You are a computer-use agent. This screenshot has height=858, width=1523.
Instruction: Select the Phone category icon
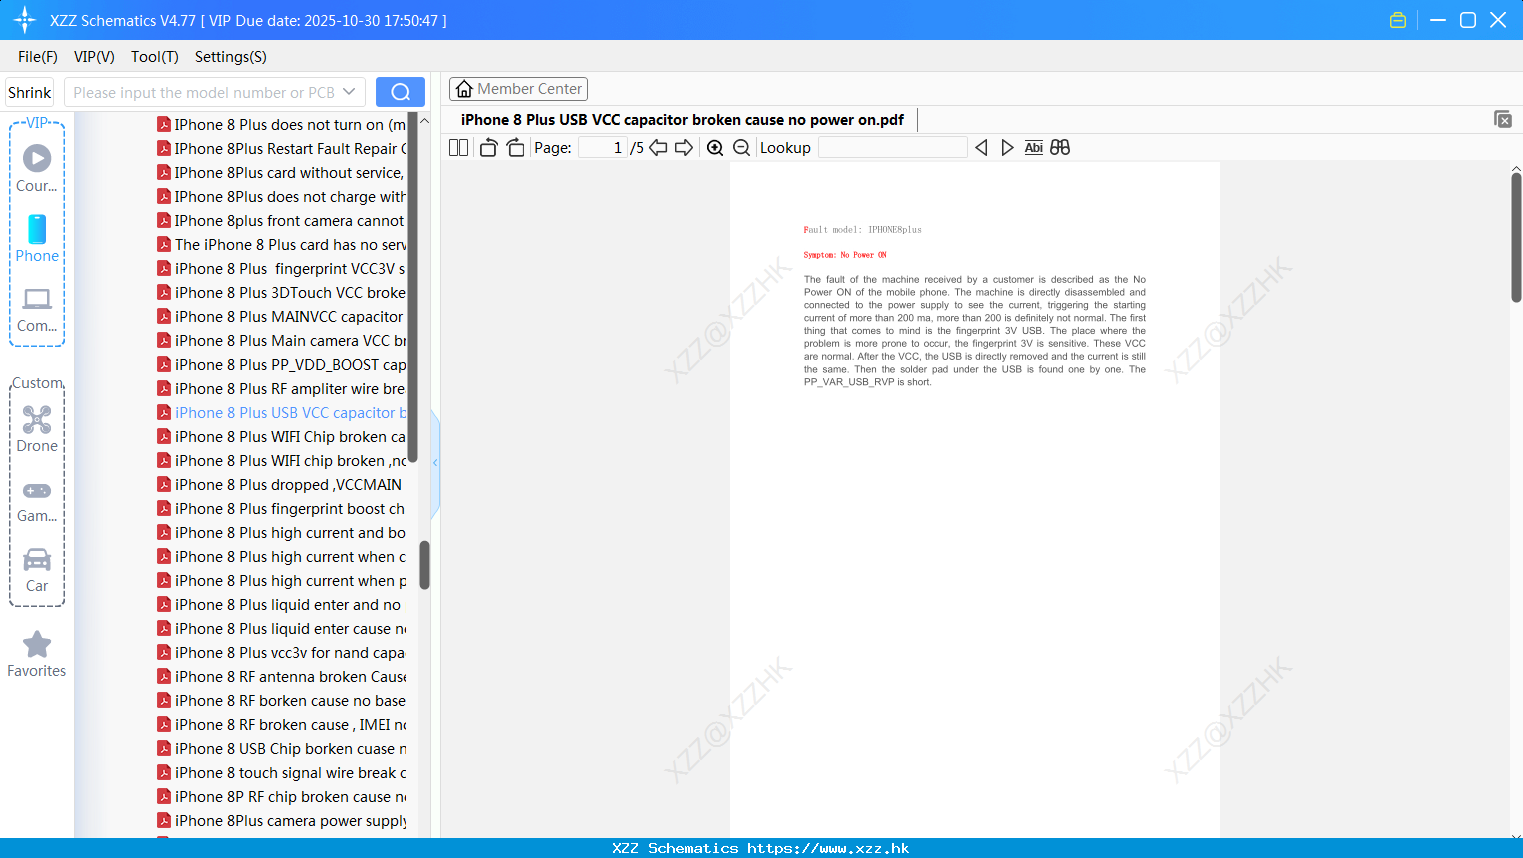37,239
